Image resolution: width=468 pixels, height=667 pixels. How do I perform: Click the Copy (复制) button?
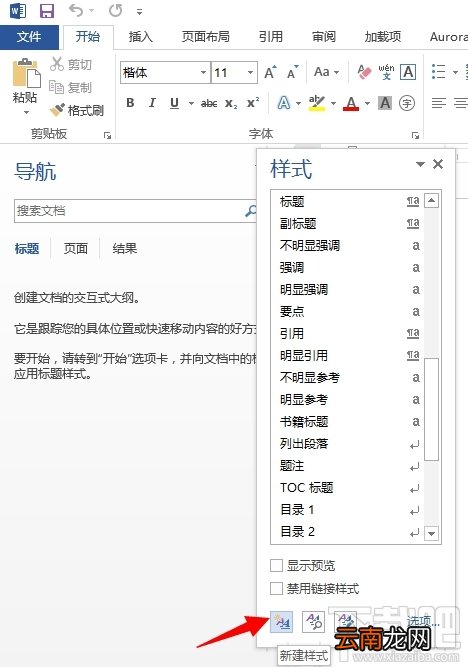(71, 87)
